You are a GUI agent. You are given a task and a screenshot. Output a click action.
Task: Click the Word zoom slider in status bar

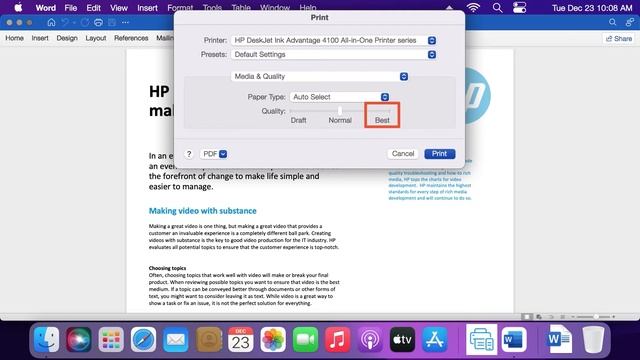pos(593,317)
